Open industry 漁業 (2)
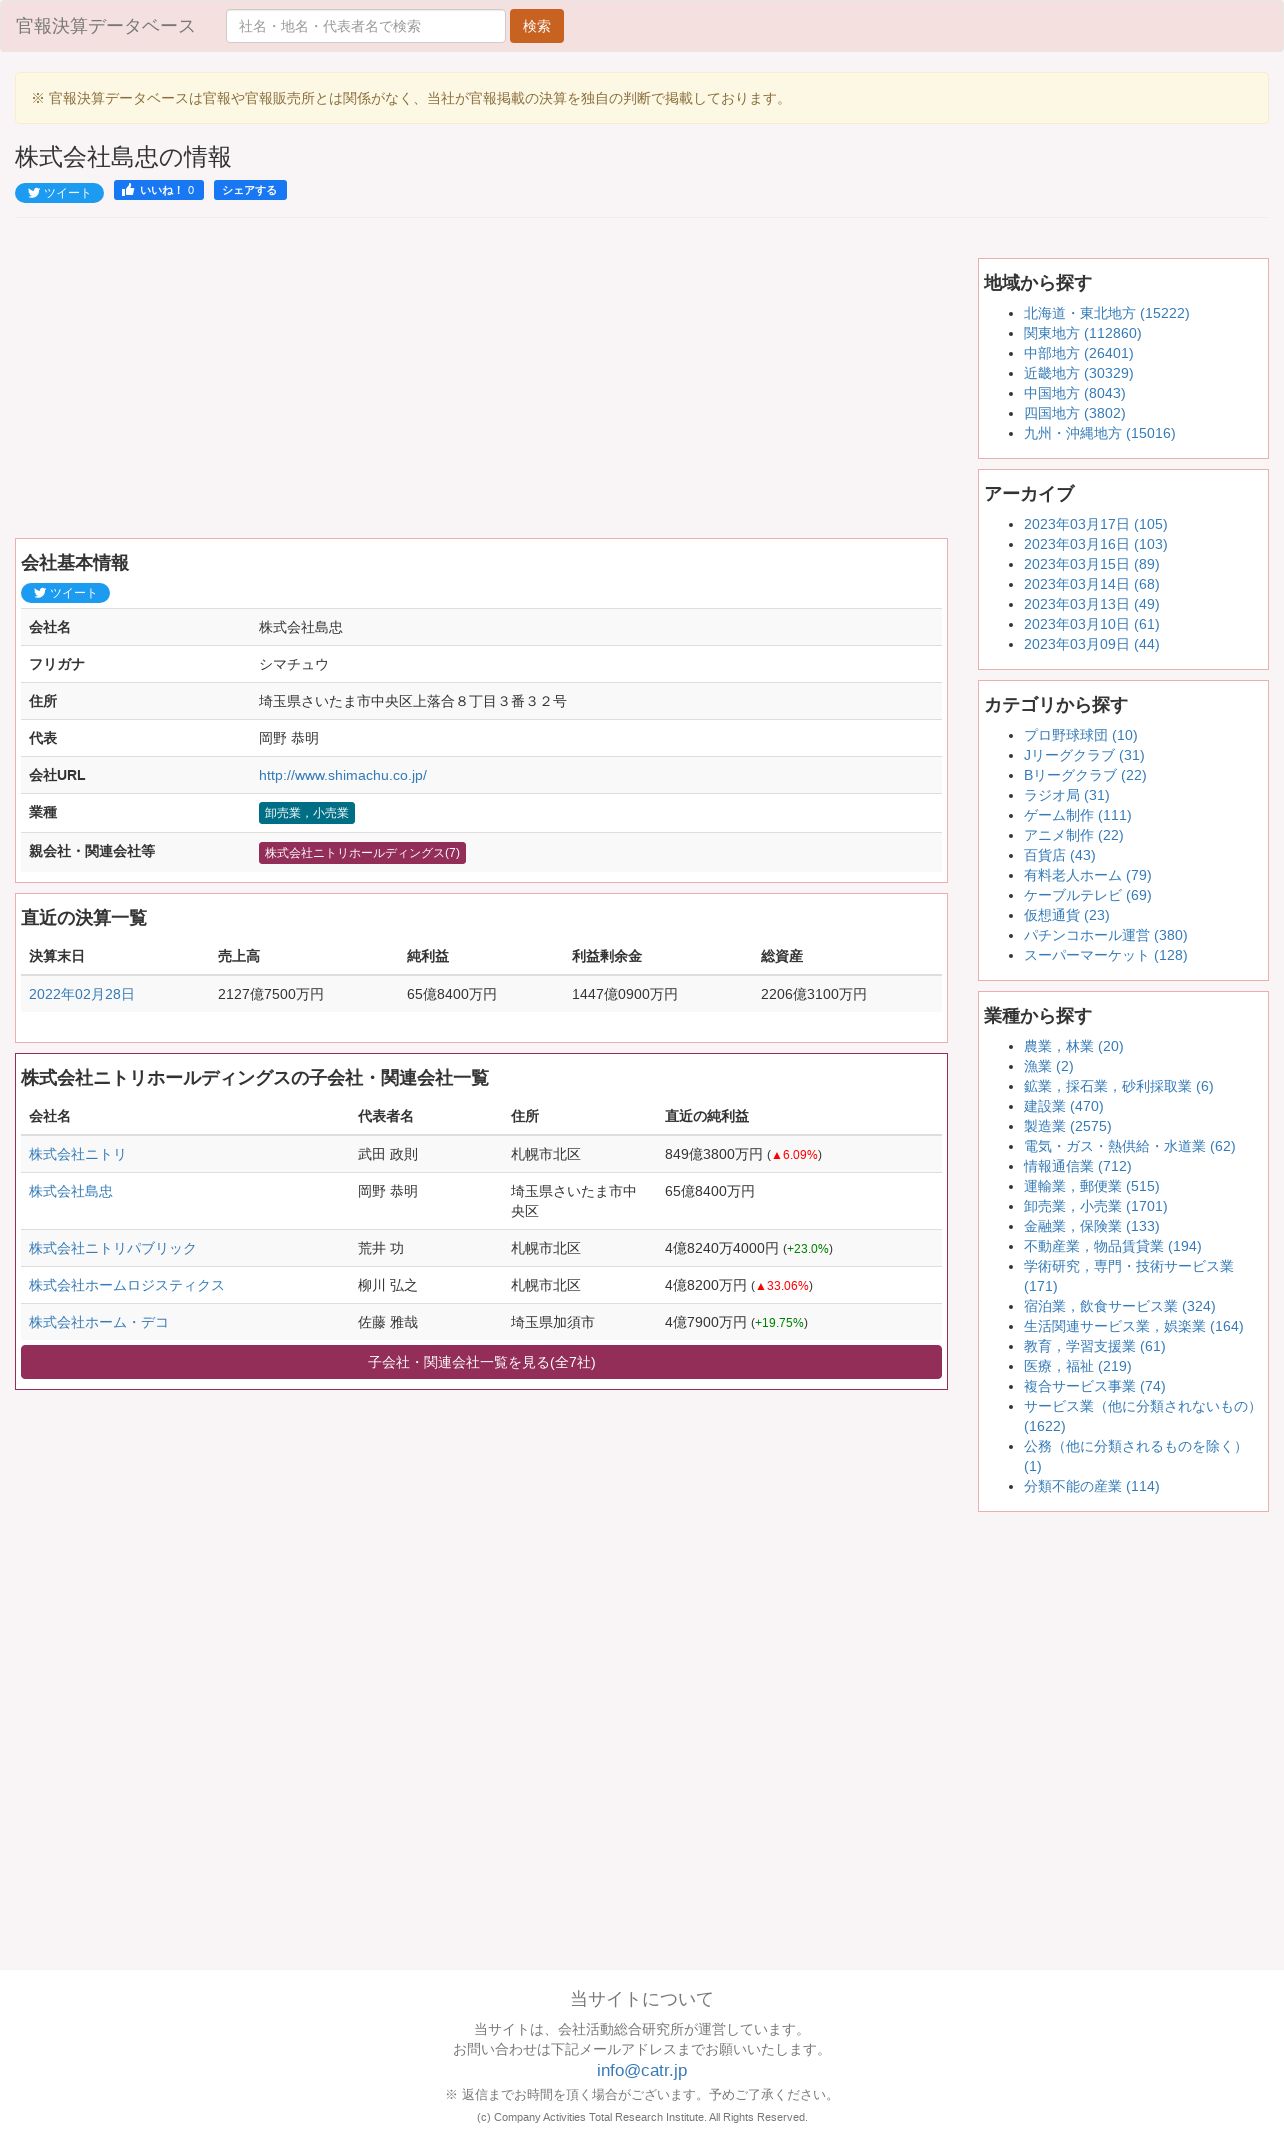 1049,1066
